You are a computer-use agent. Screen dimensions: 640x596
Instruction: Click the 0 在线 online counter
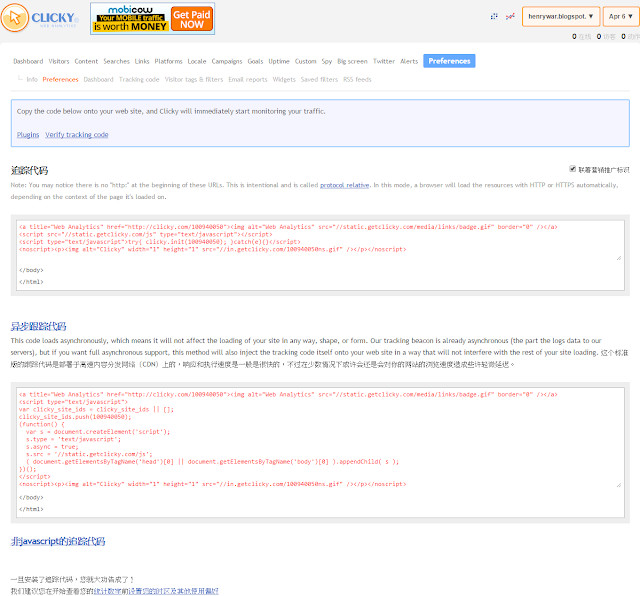(582, 37)
